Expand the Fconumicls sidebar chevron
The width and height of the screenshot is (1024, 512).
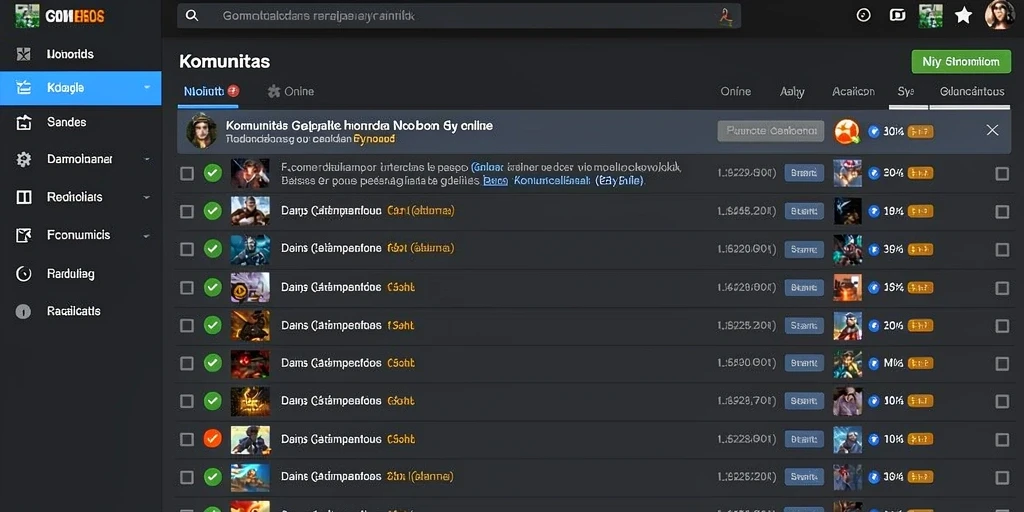click(147, 236)
